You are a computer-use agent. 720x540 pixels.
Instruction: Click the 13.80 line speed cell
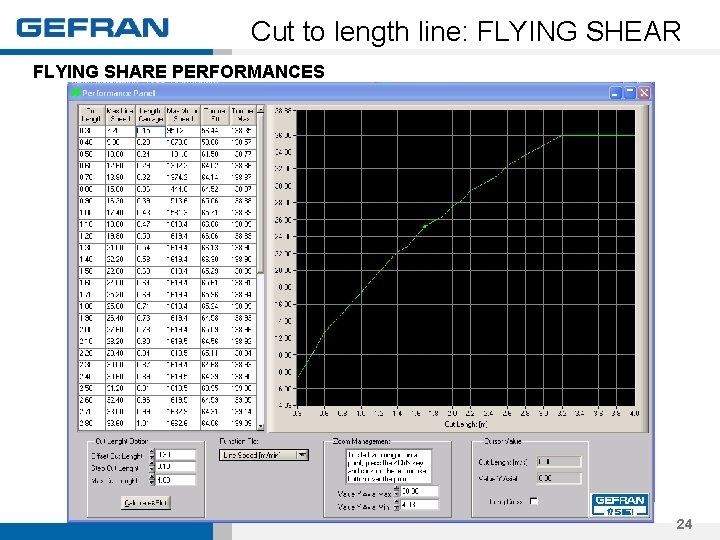pos(120,178)
